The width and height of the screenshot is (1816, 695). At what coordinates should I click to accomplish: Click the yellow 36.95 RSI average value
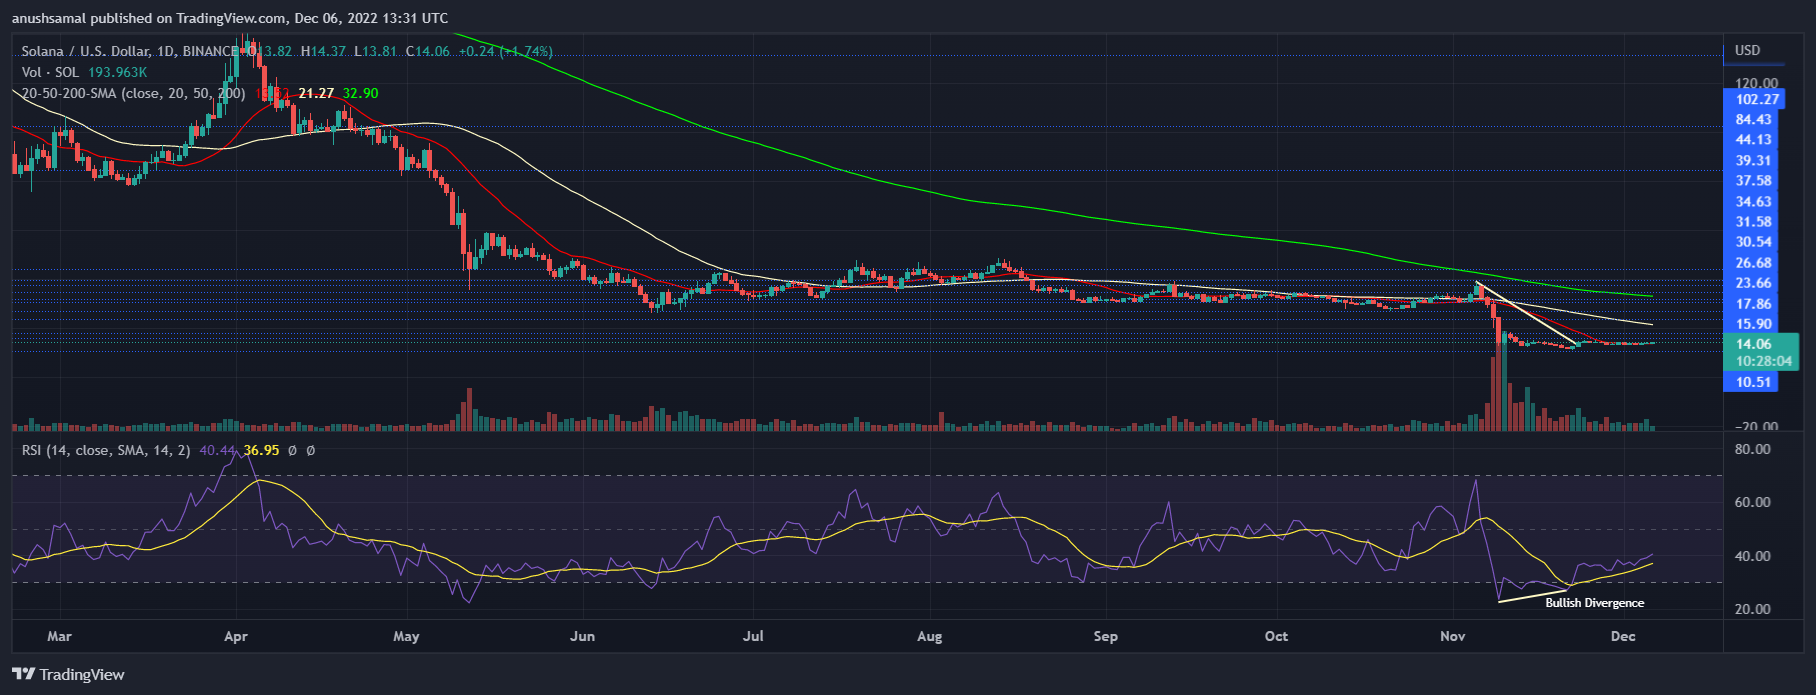[261, 450]
